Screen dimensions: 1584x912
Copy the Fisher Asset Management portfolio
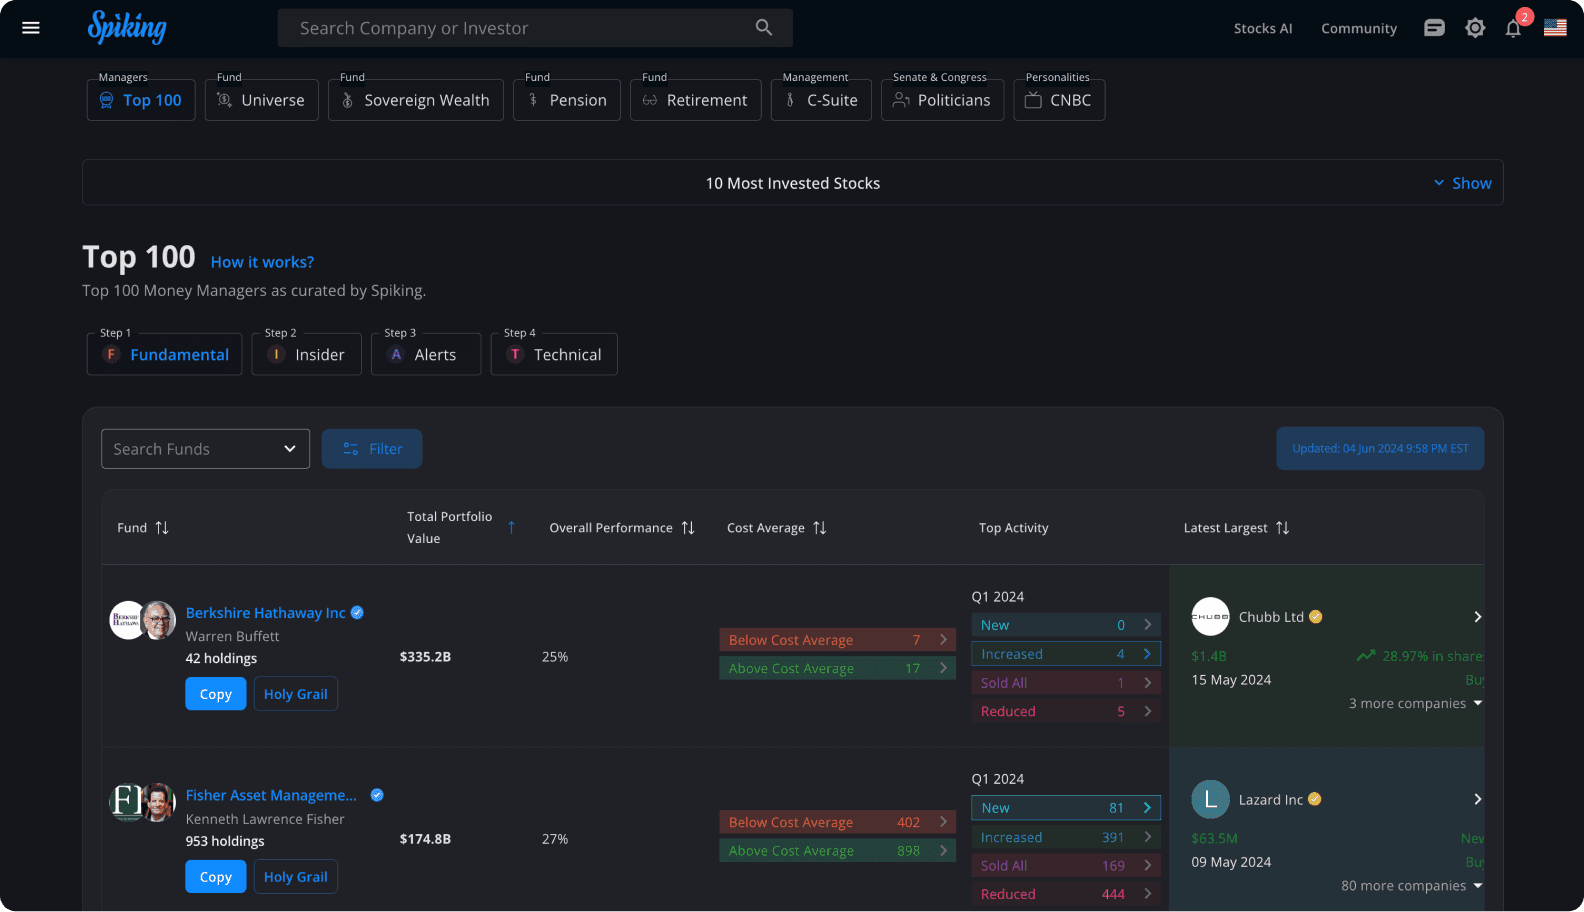click(x=216, y=877)
